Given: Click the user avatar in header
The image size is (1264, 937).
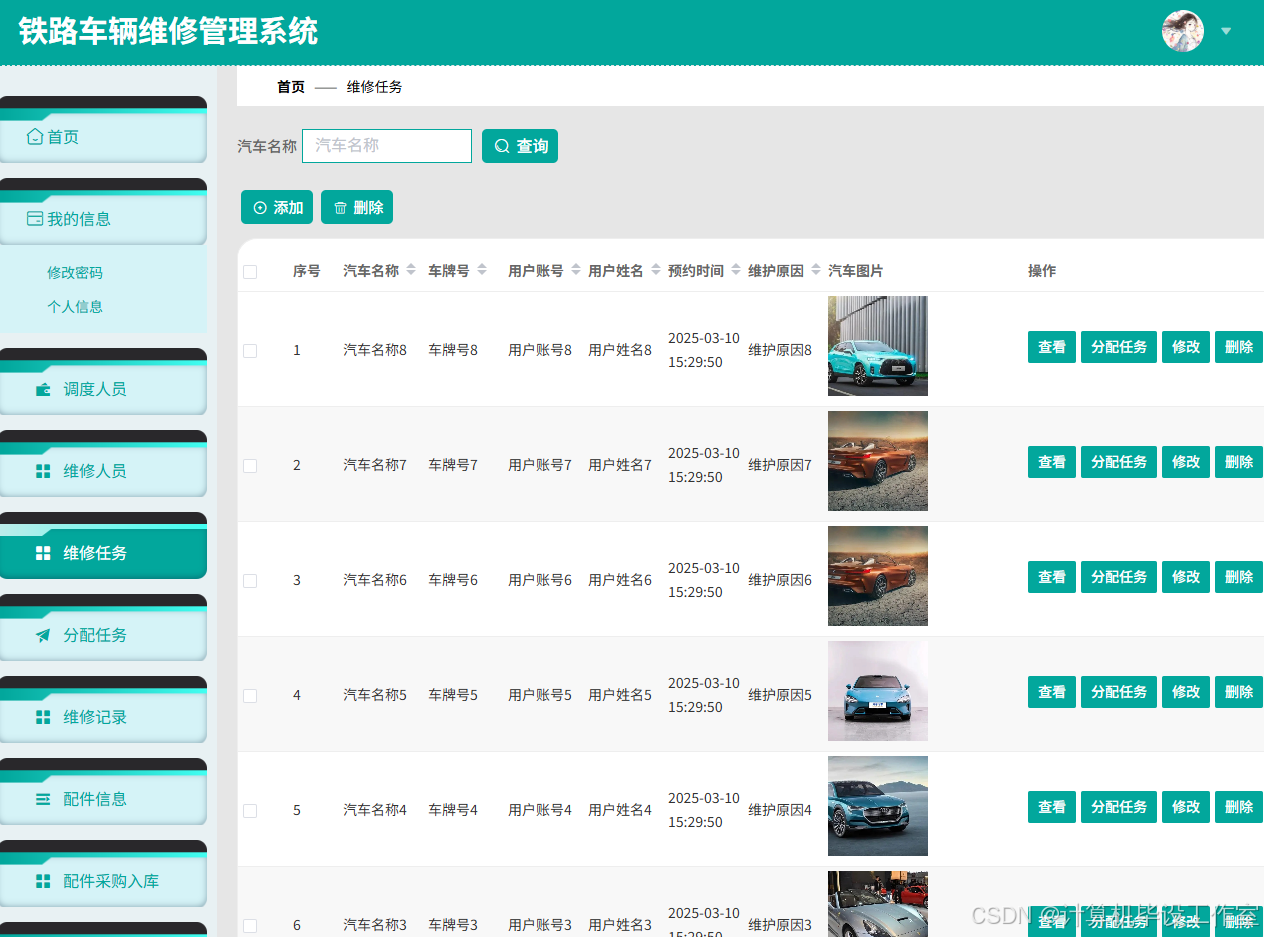Looking at the screenshot, I should point(1182,31).
